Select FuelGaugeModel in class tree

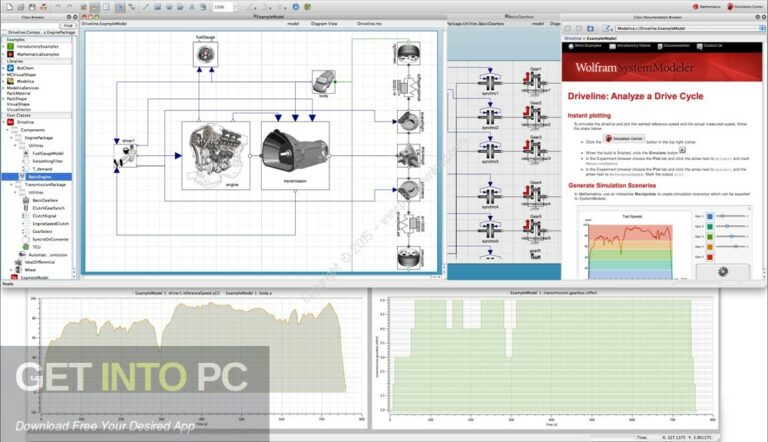(x=48, y=153)
